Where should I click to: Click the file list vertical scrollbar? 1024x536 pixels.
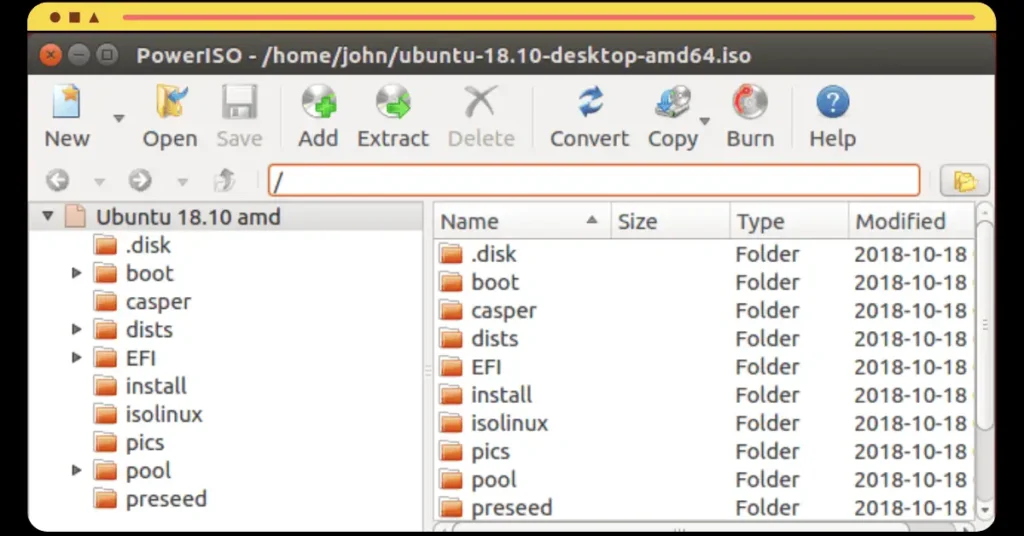click(x=984, y=325)
